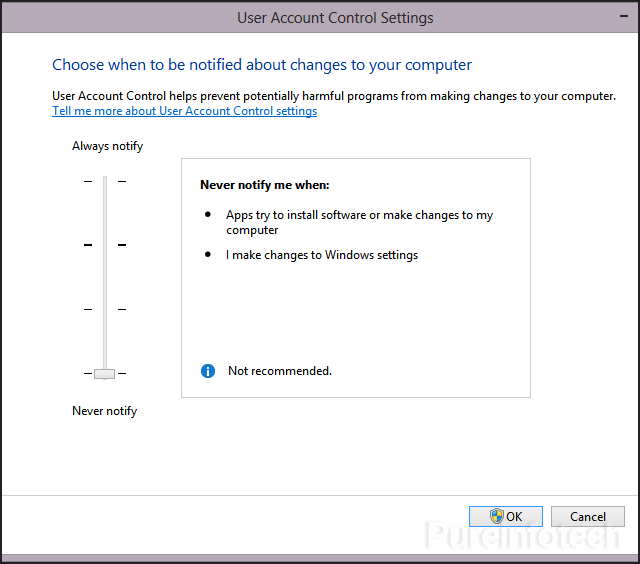Set slider to the second tick from top
The image size is (640, 564).
105,245
